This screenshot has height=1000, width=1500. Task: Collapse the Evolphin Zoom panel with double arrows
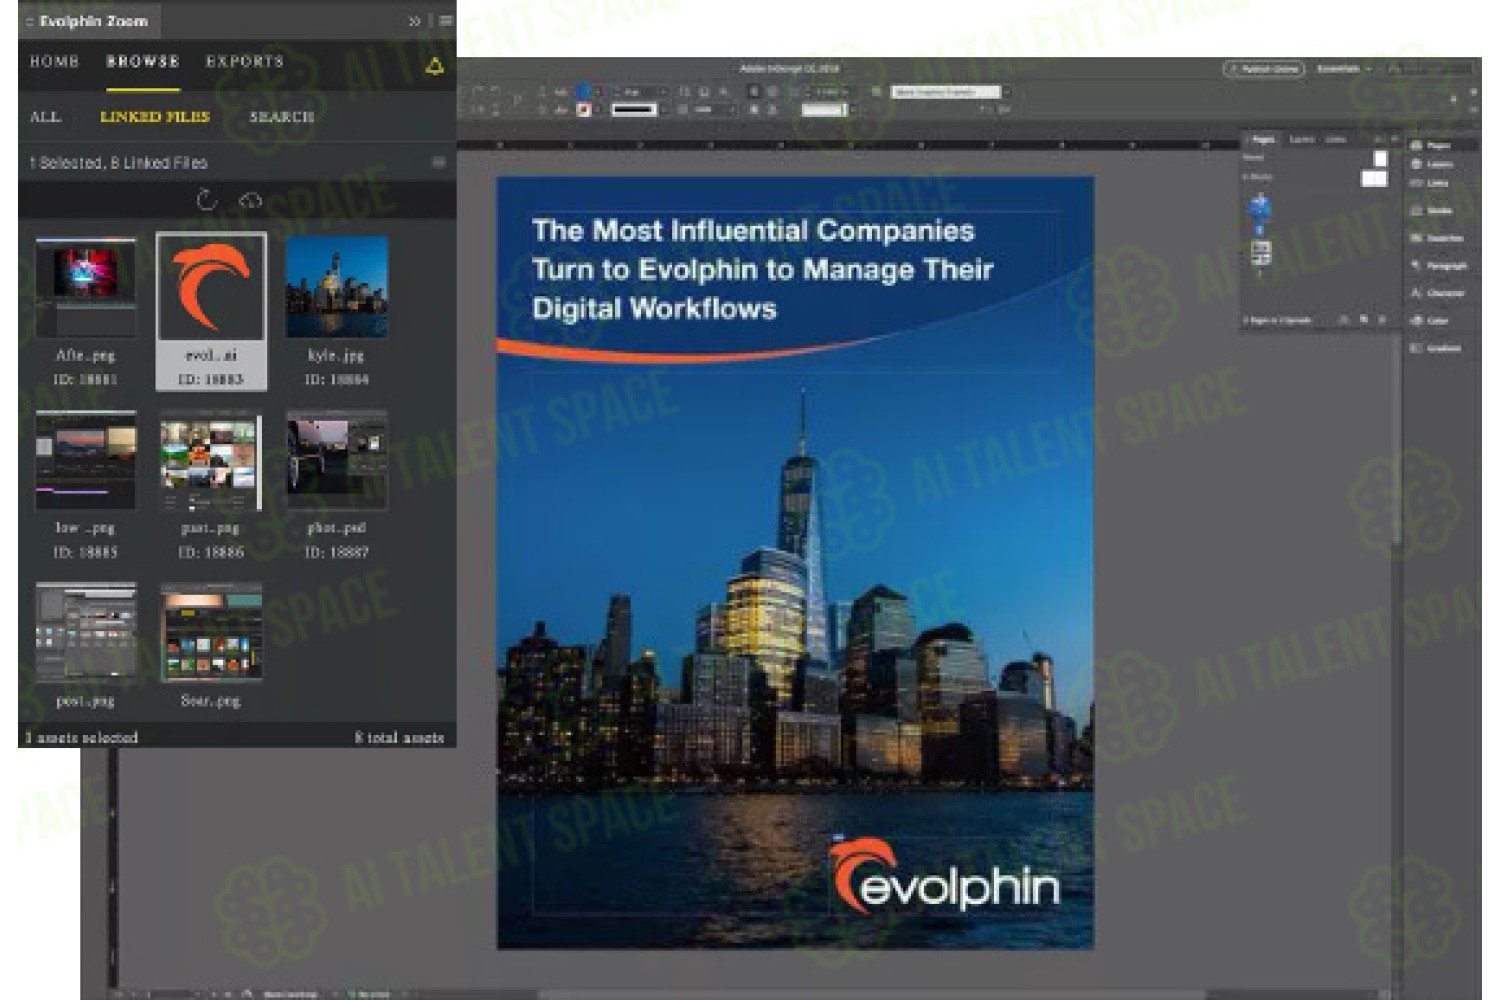click(x=414, y=20)
